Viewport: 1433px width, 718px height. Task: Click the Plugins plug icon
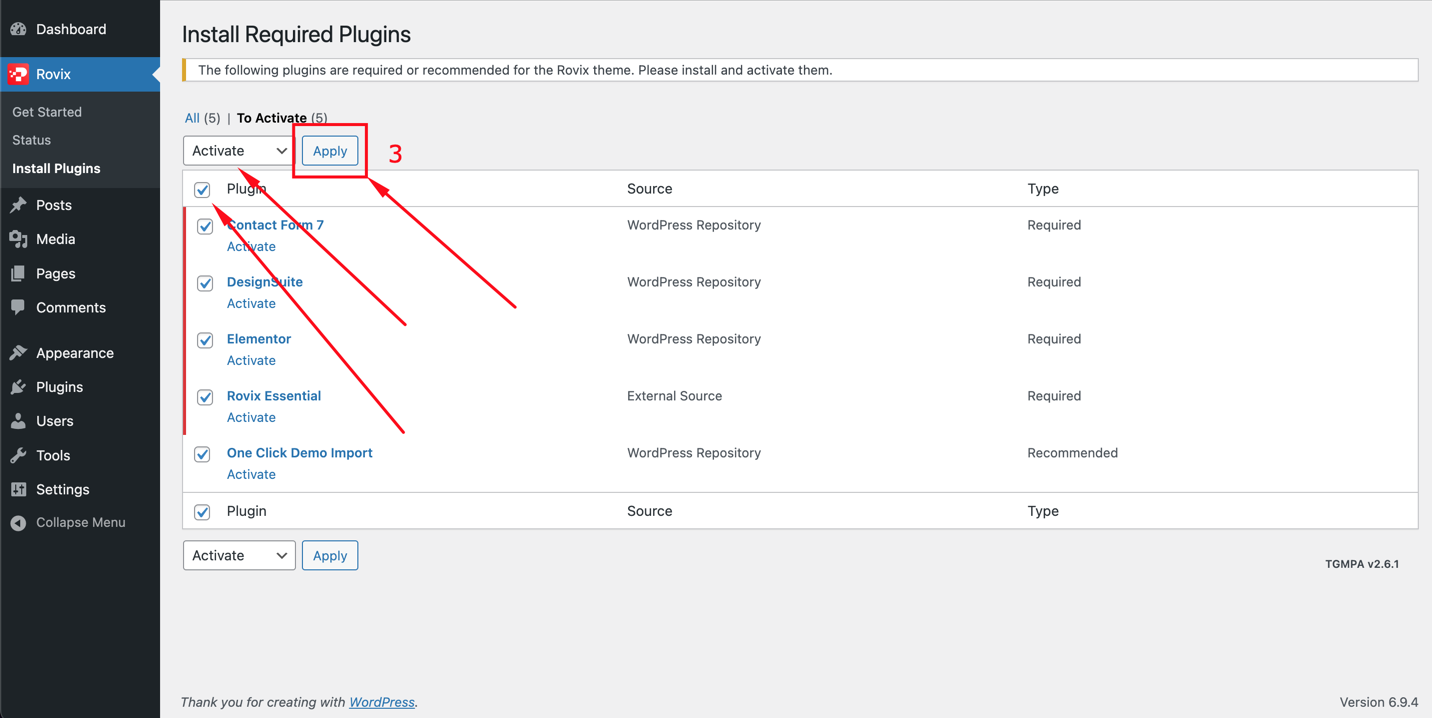[18, 387]
